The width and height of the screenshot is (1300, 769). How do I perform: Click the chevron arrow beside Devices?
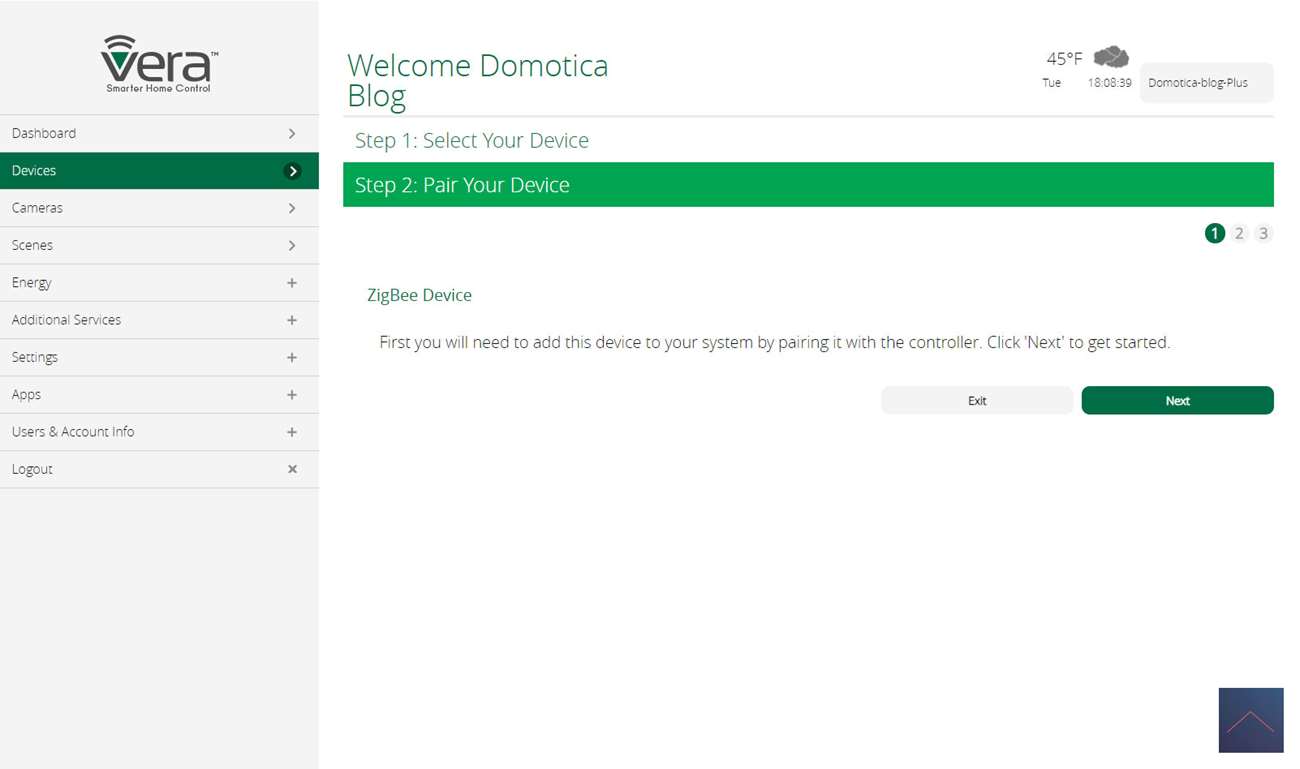point(292,171)
